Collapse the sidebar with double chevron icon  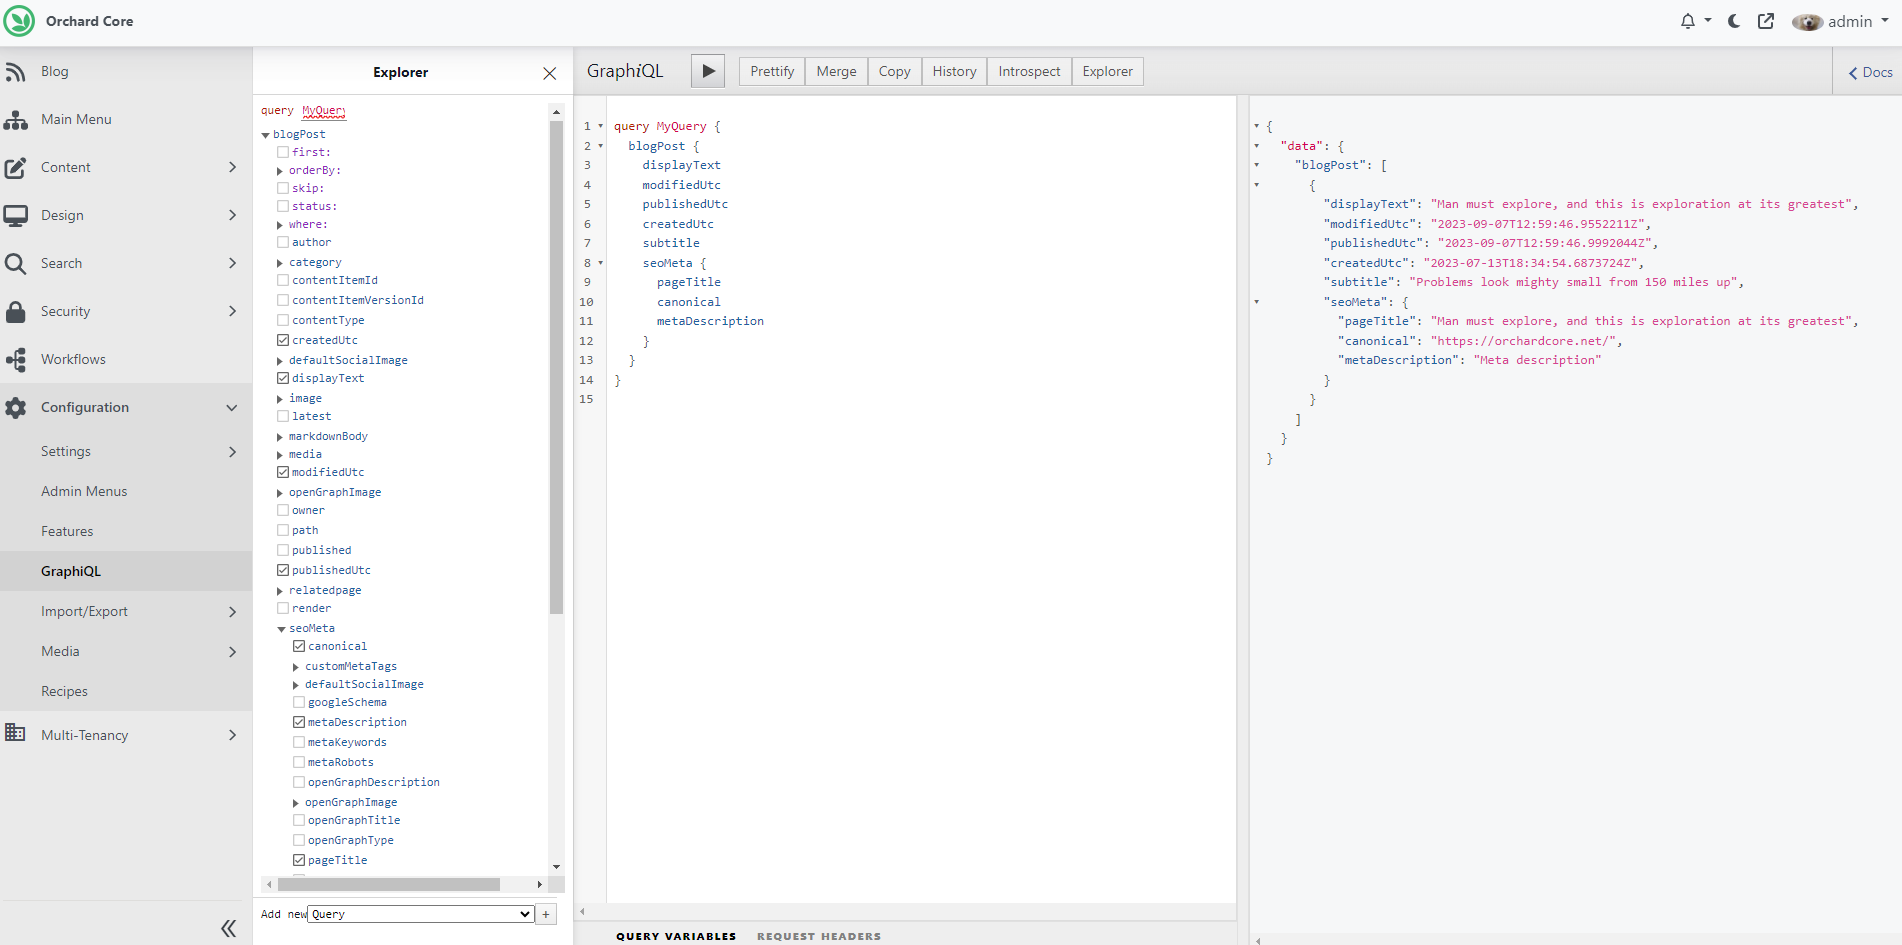point(228,929)
